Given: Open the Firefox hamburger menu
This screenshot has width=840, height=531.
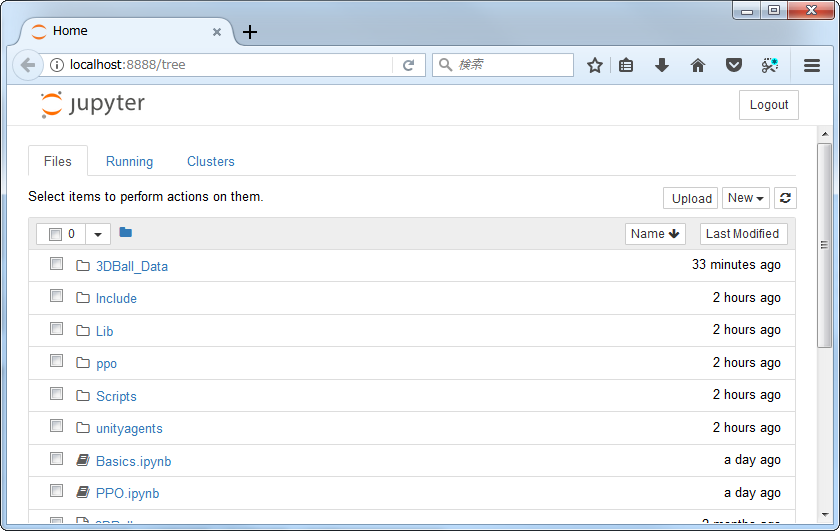Looking at the screenshot, I should tap(812, 65).
